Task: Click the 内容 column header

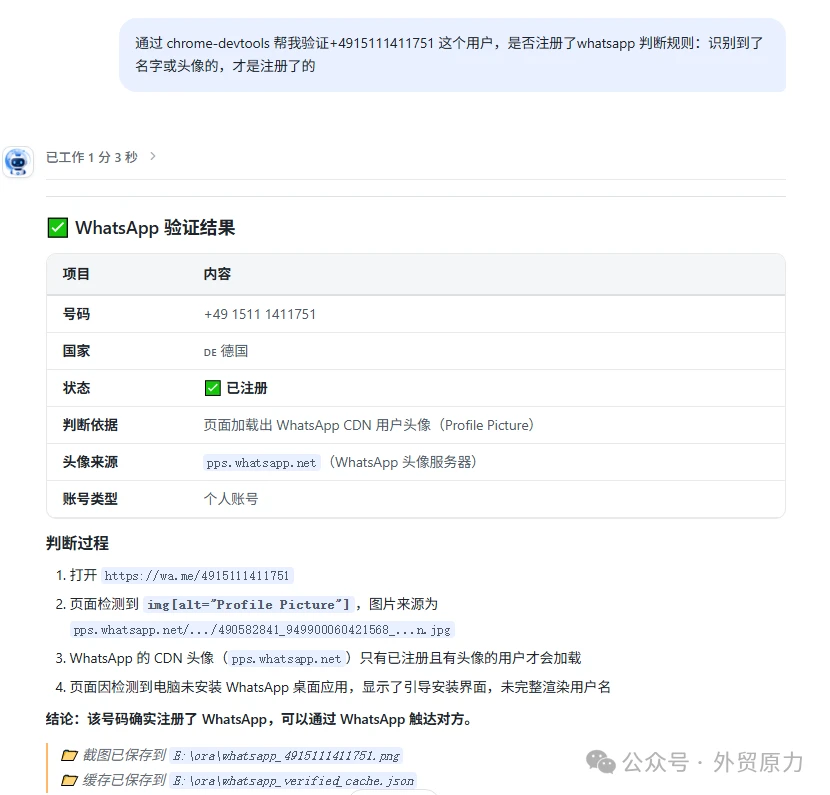Action: 218,274
